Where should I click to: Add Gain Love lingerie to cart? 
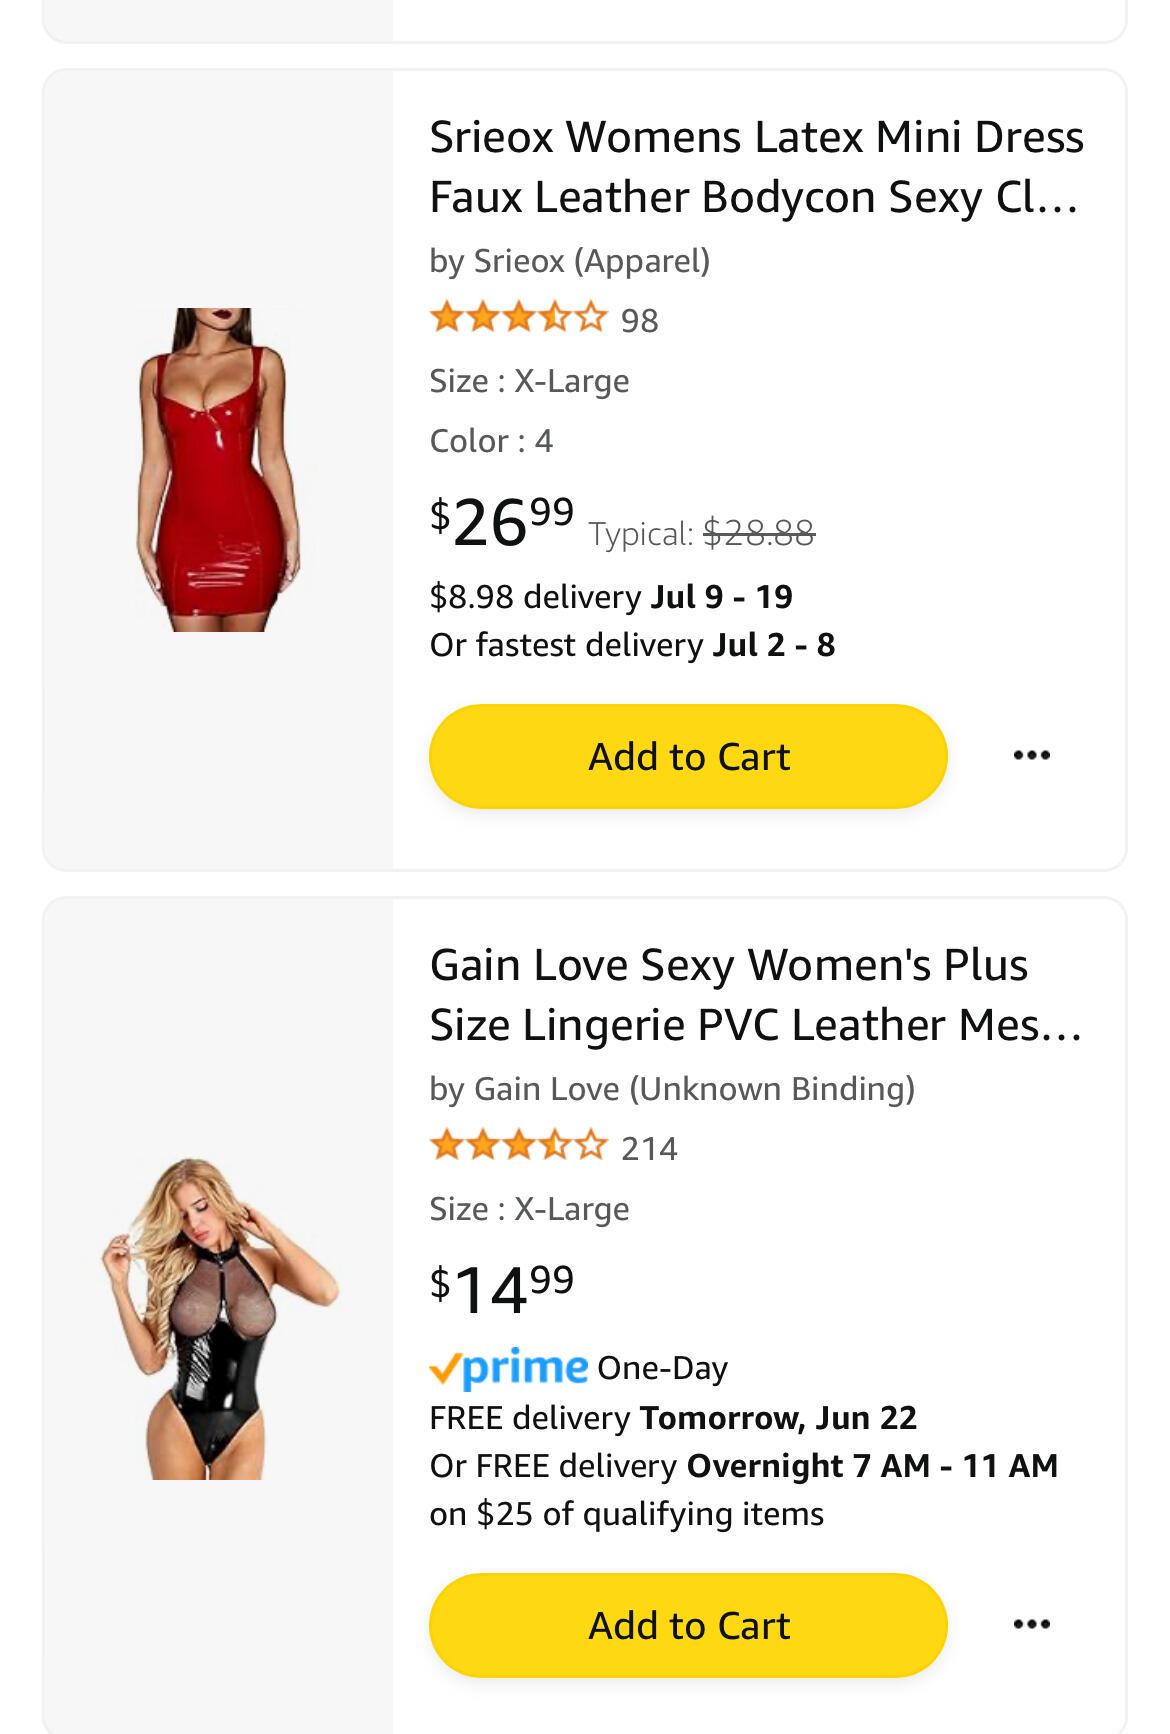pyautogui.click(x=688, y=1626)
